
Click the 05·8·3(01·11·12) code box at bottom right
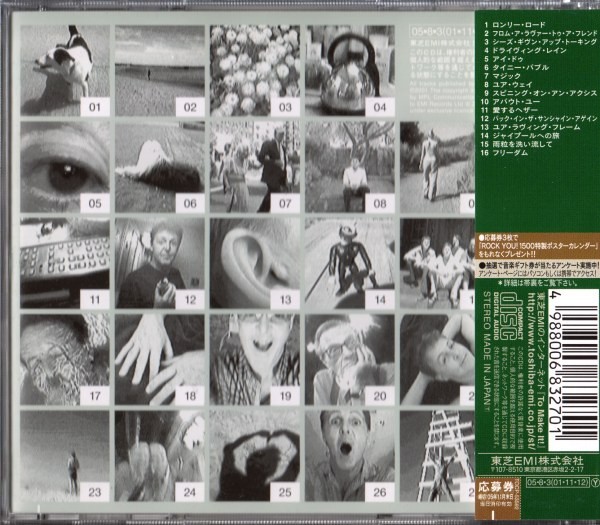[x=558, y=482]
